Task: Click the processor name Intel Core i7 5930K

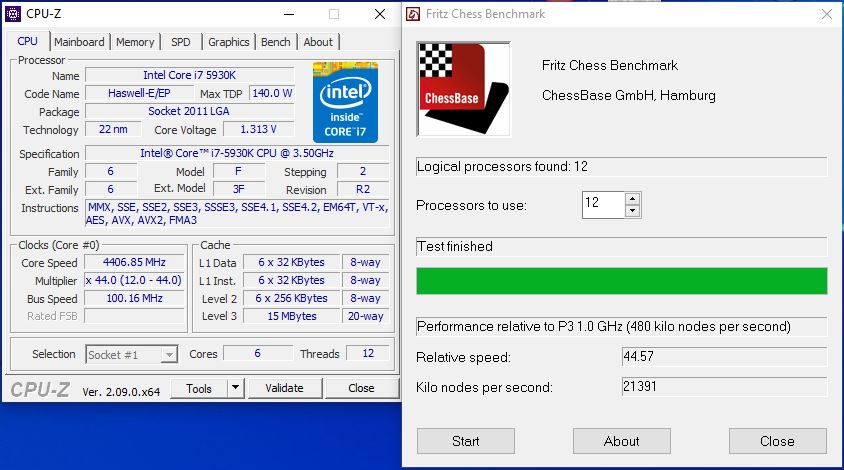Action: pyautogui.click(x=189, y=75)
